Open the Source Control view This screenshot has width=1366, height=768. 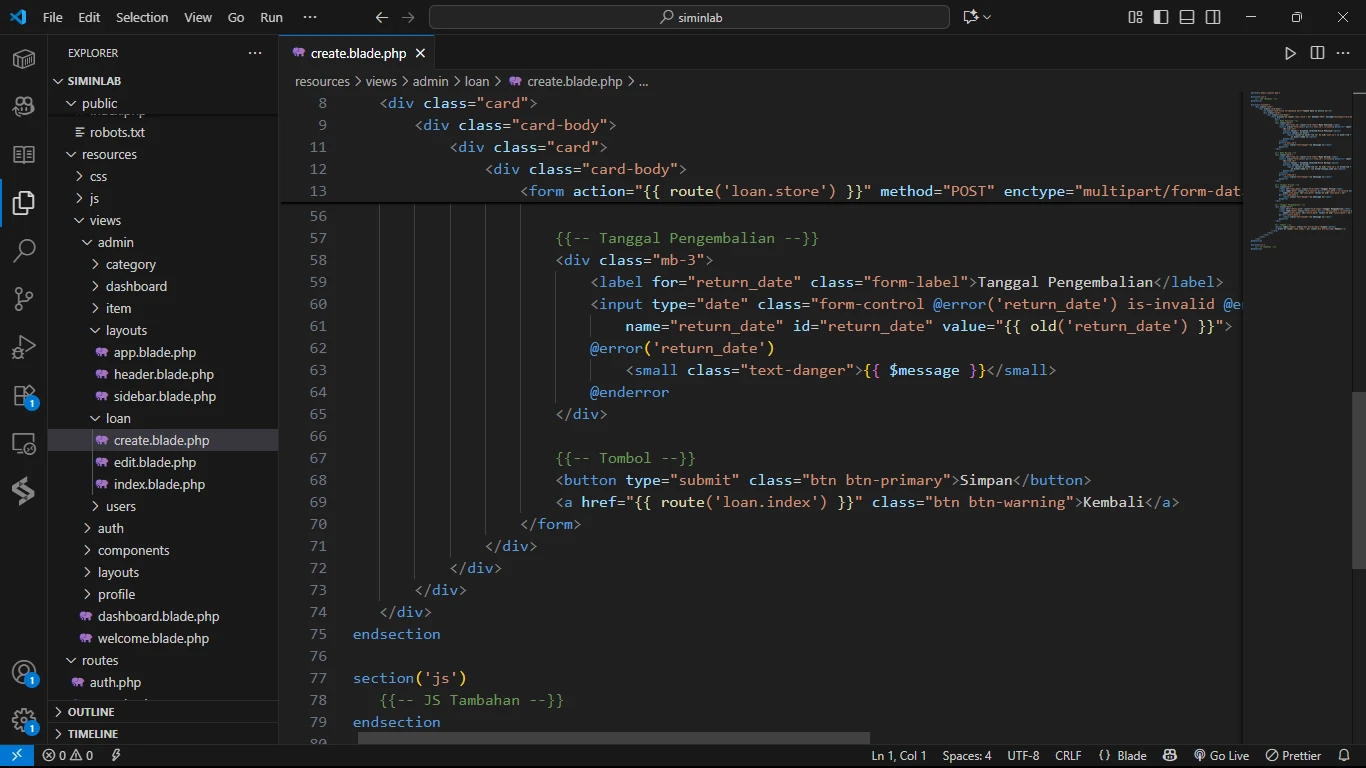[24, 299]
